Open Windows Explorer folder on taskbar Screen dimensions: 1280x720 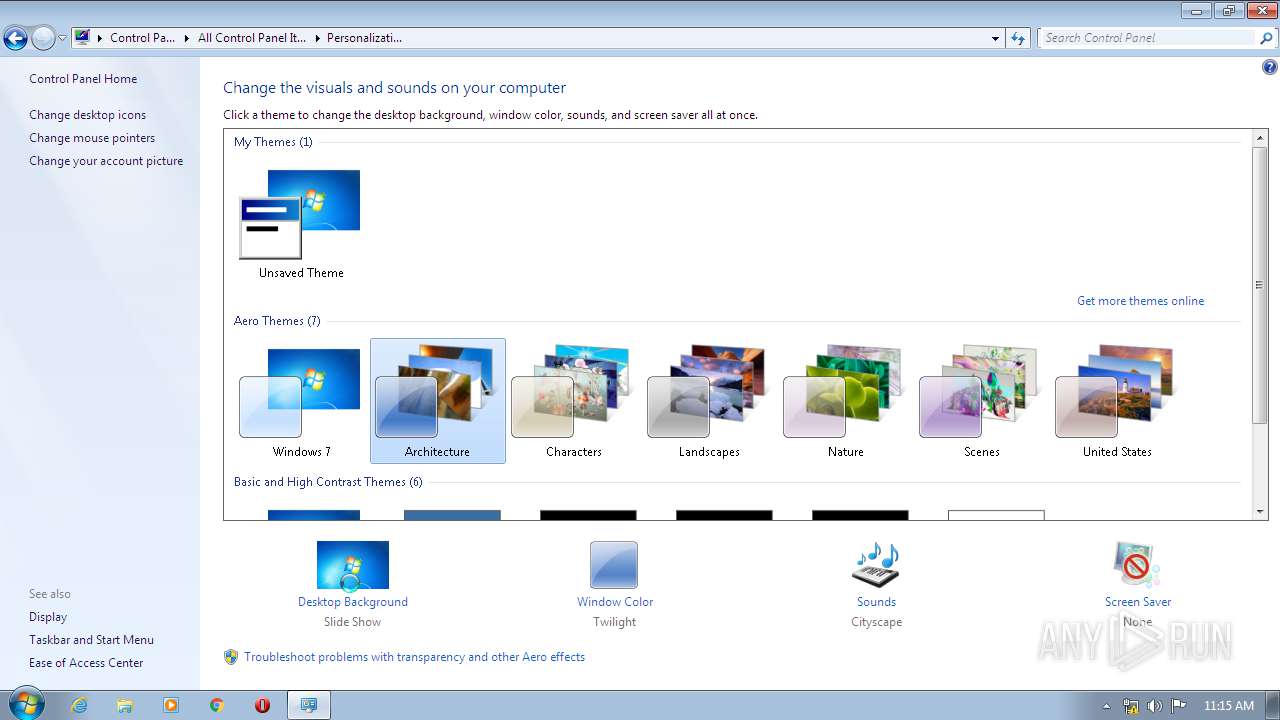pyautogui.click(x=125, y=705)
